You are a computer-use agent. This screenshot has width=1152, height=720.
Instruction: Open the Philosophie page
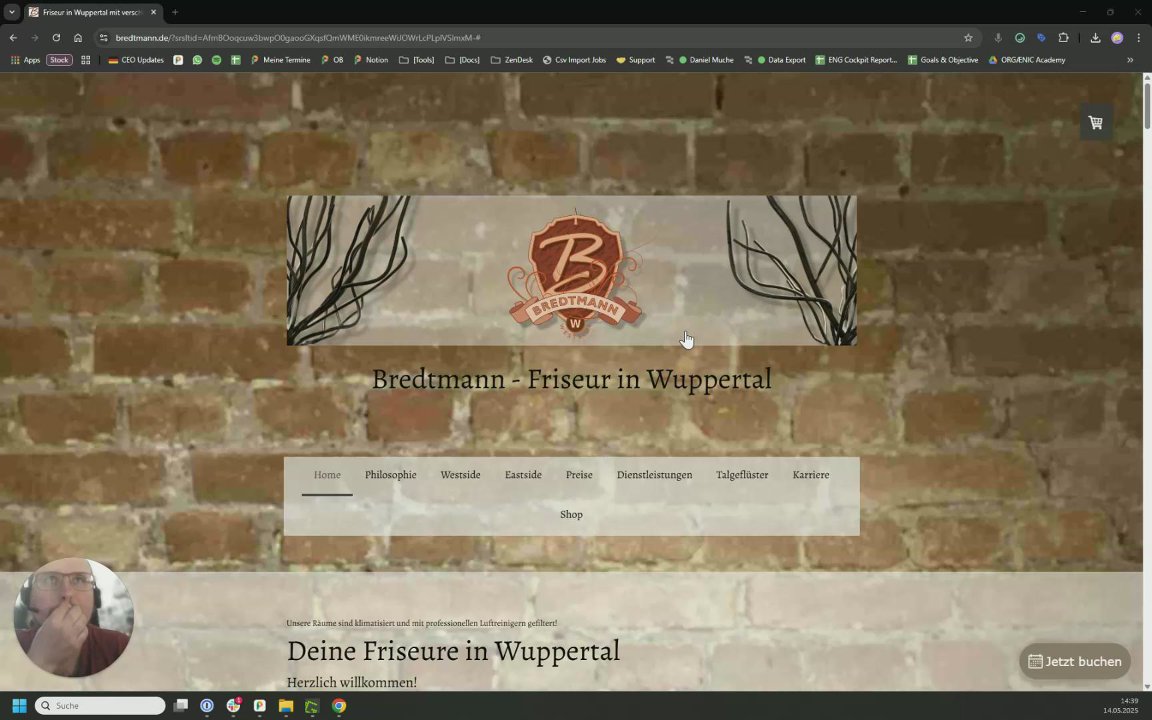point(391,475)
